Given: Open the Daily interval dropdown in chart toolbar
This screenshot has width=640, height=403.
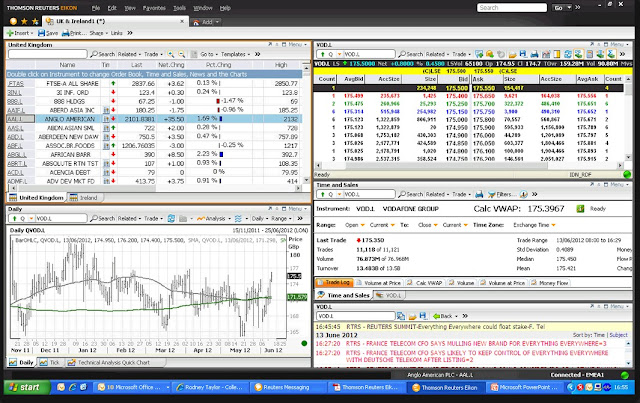Looking at the screenshot, I should [x=260, y=218].
